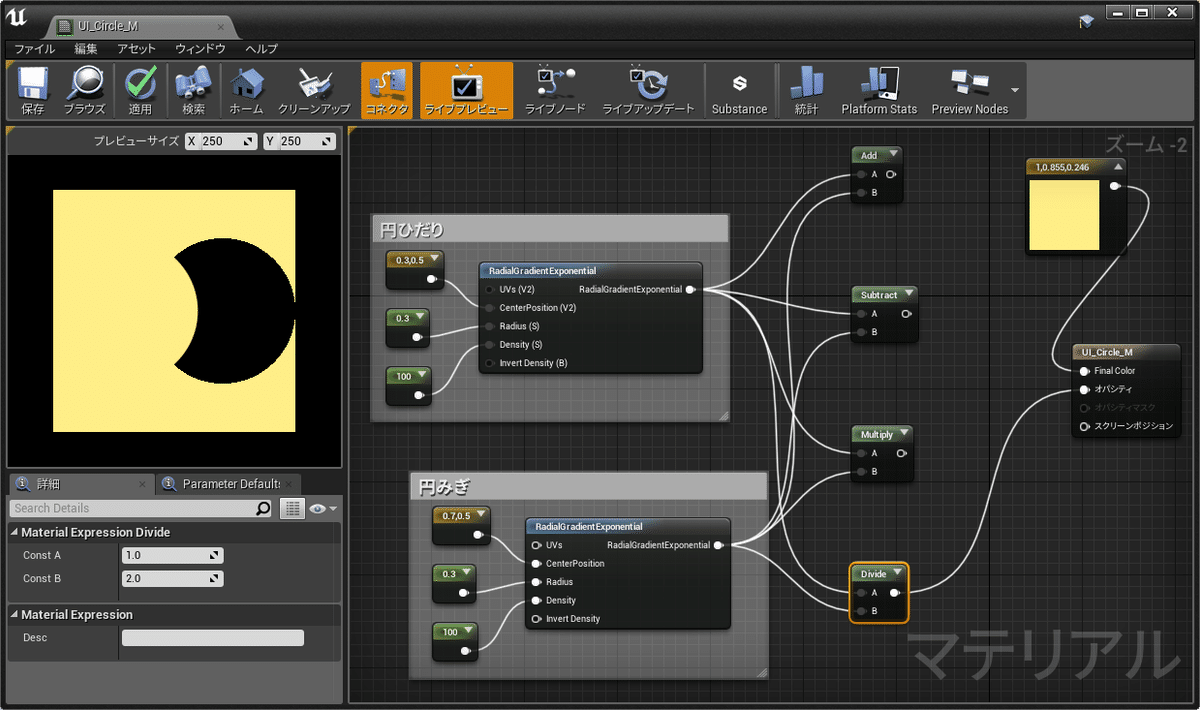Click the 適用 apply checkmark icon
The width and height of the screenshot is (1200, 710).
140,91
